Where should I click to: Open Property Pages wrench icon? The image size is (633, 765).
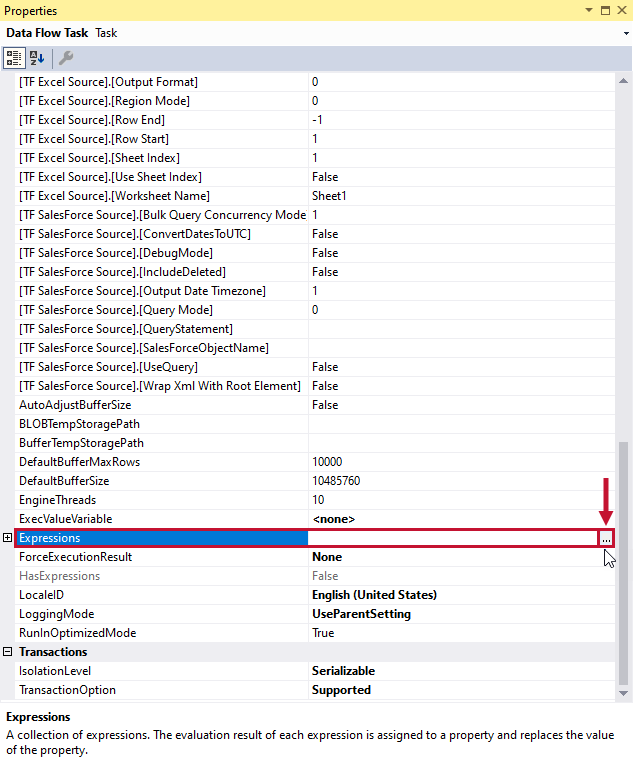pos(66,58)
